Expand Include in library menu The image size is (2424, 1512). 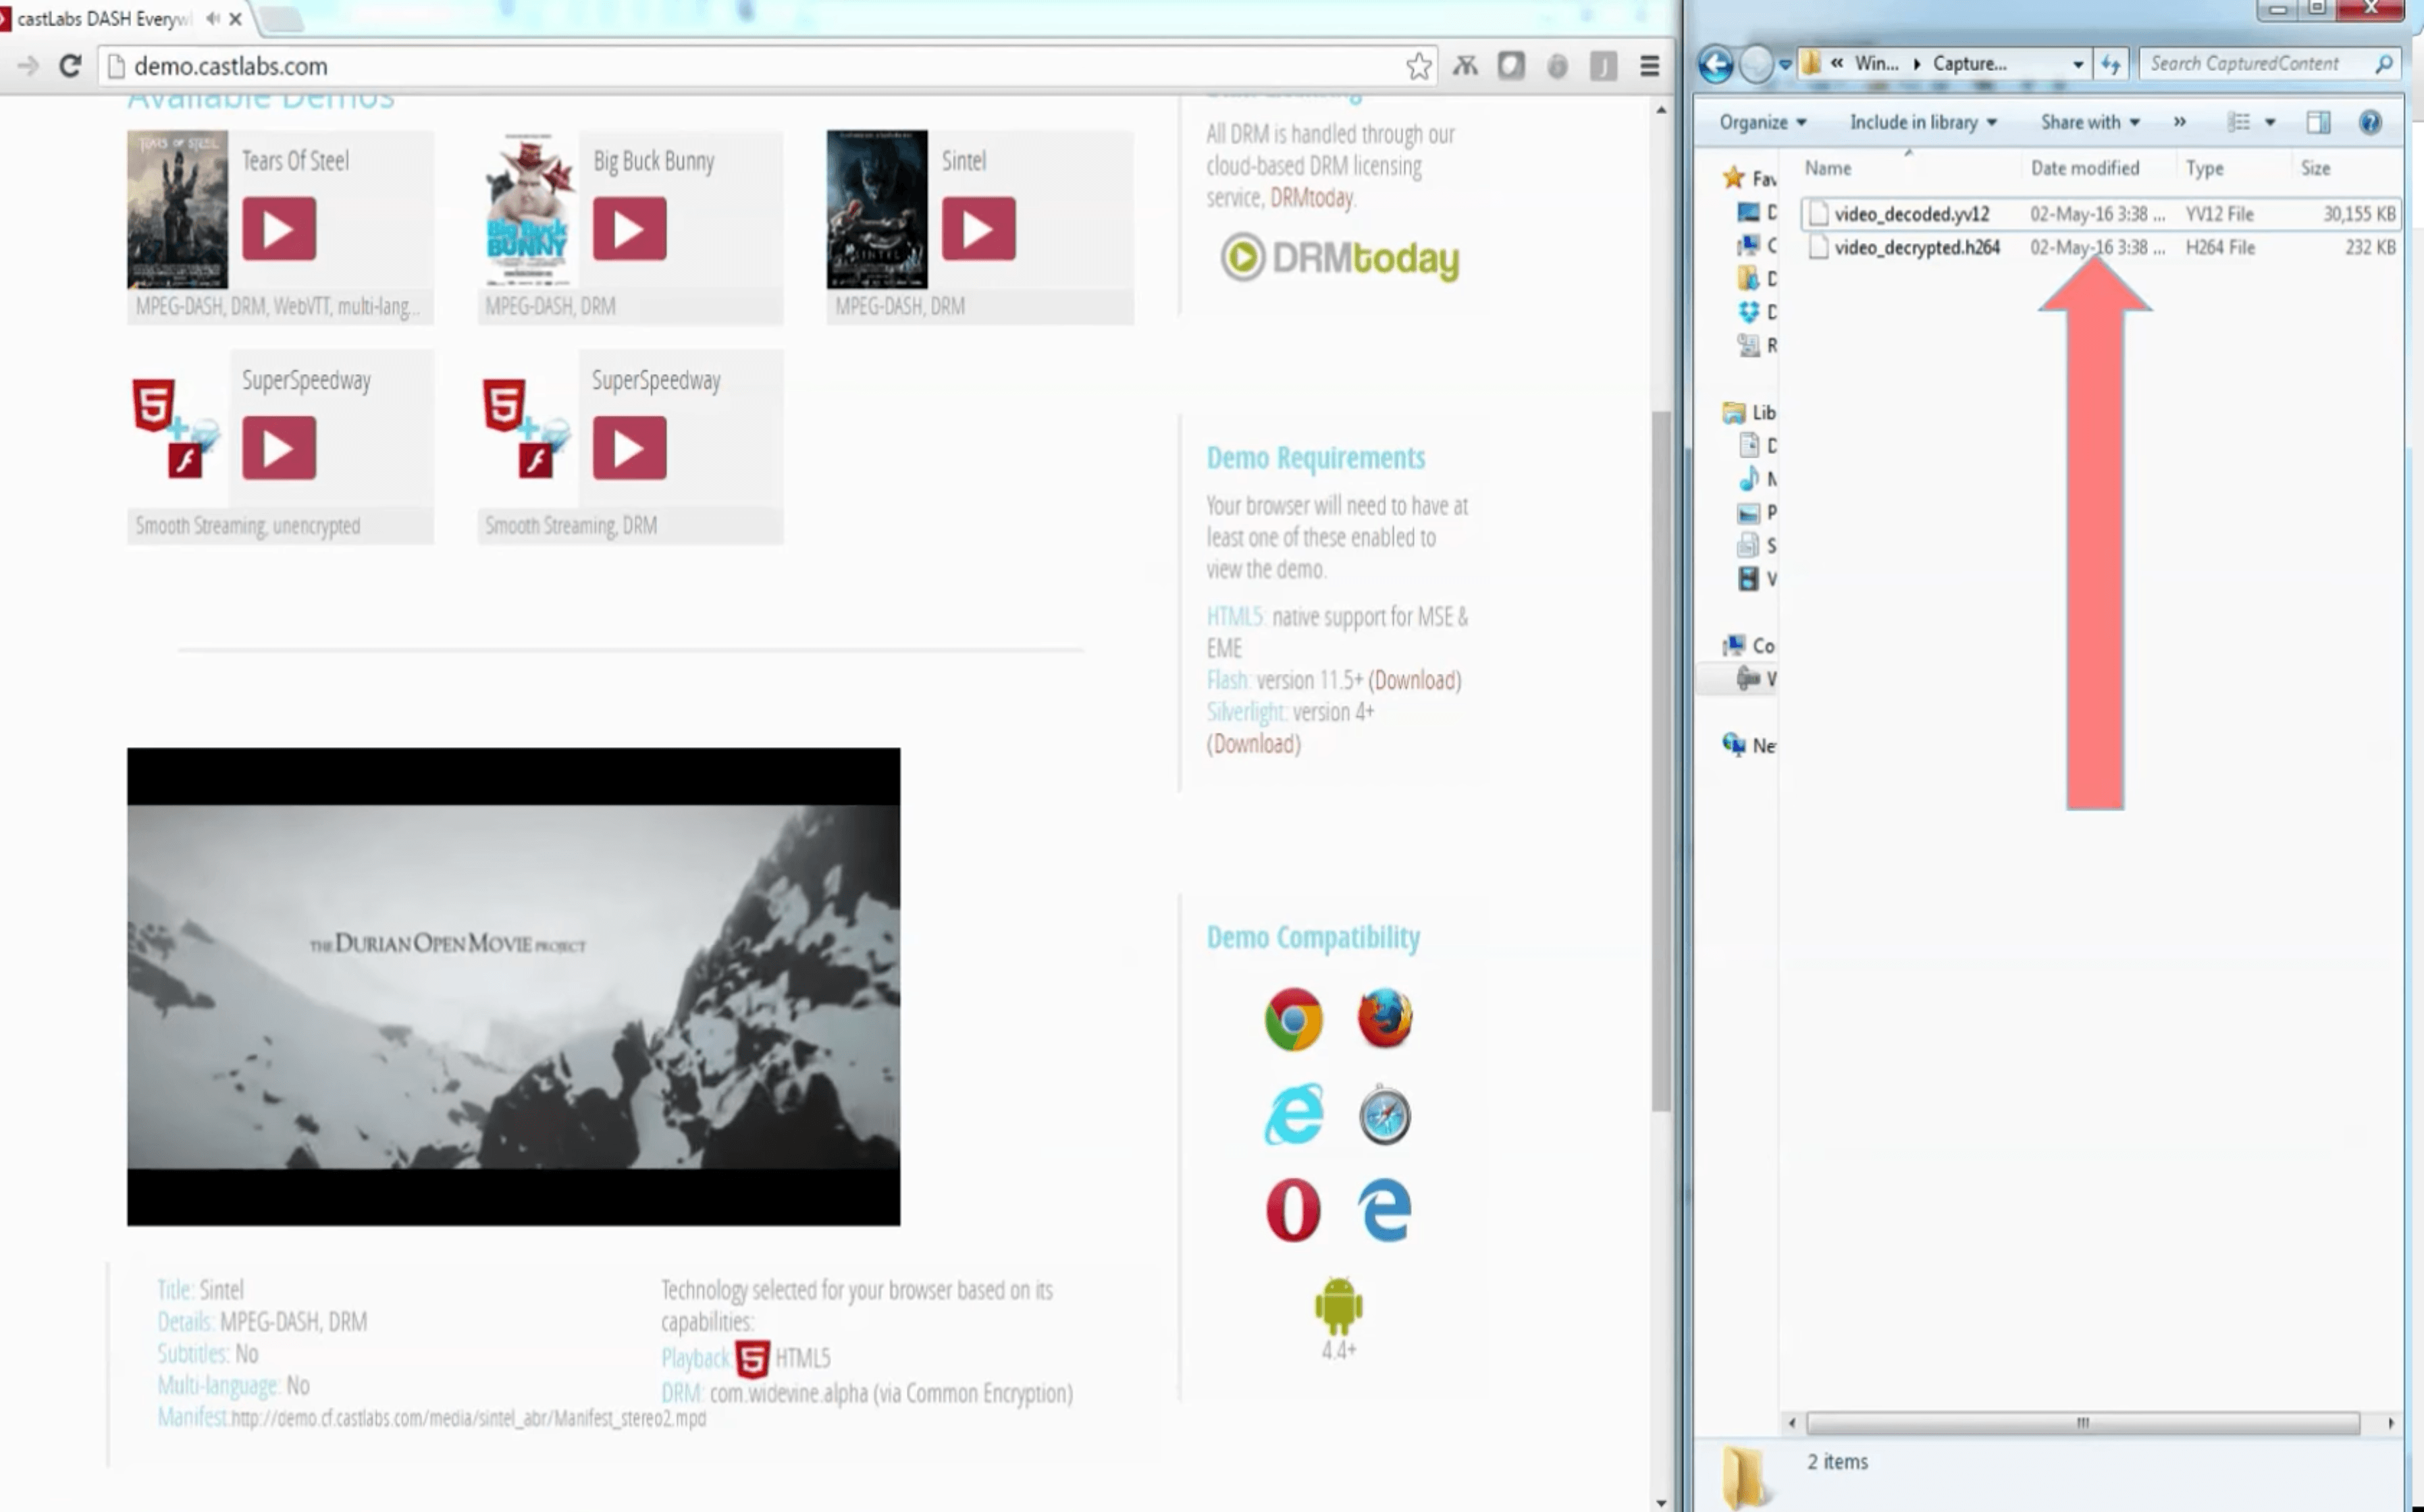point(1922,122)
